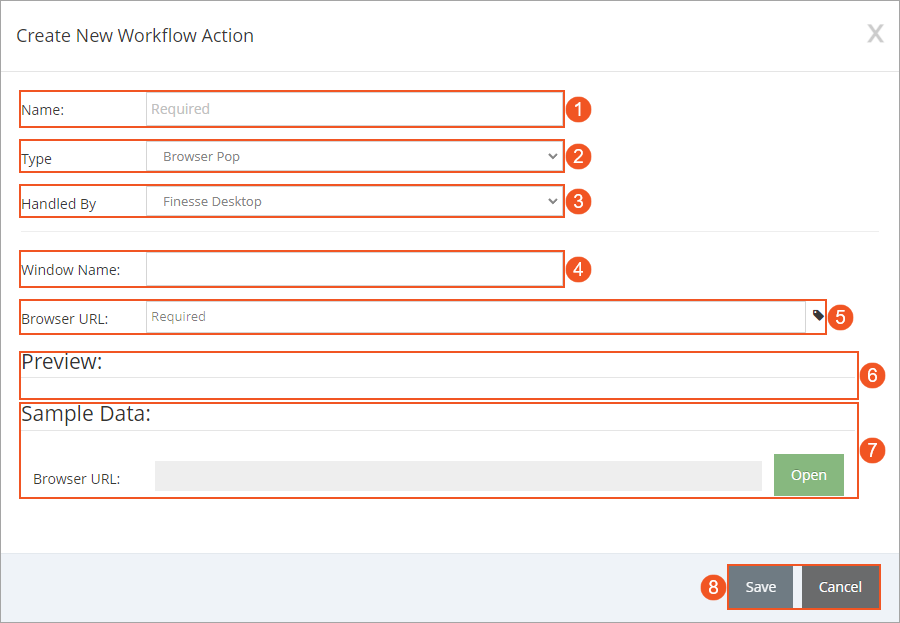Open the variable tag picker beside Browser URL
This screenshot has height=623, width=900.
coord(818,316)
